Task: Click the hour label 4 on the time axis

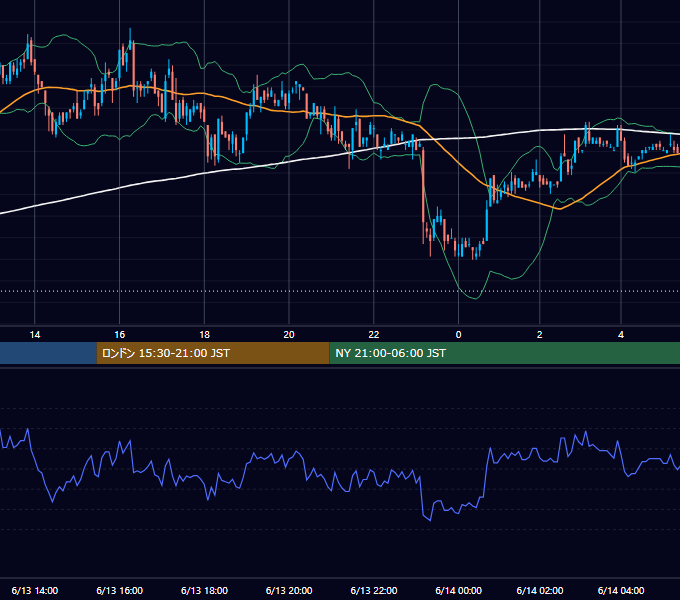Action: click(x=621, y=335)
